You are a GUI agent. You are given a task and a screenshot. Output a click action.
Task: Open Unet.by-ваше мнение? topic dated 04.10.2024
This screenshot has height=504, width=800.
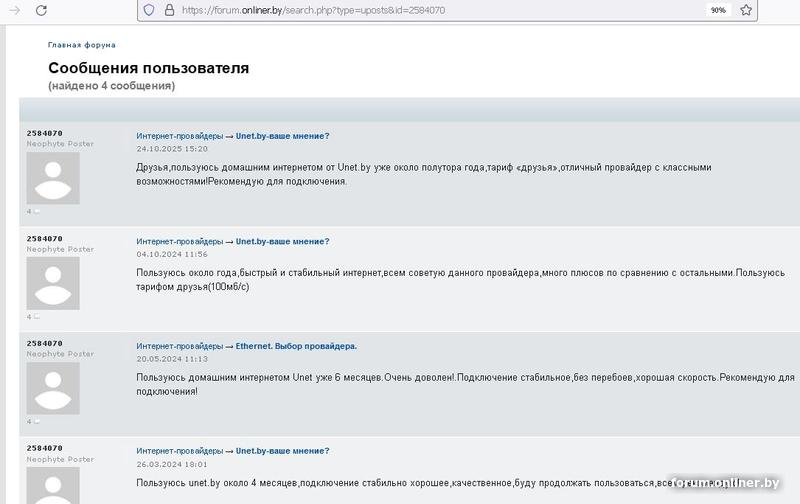point(282,241)
